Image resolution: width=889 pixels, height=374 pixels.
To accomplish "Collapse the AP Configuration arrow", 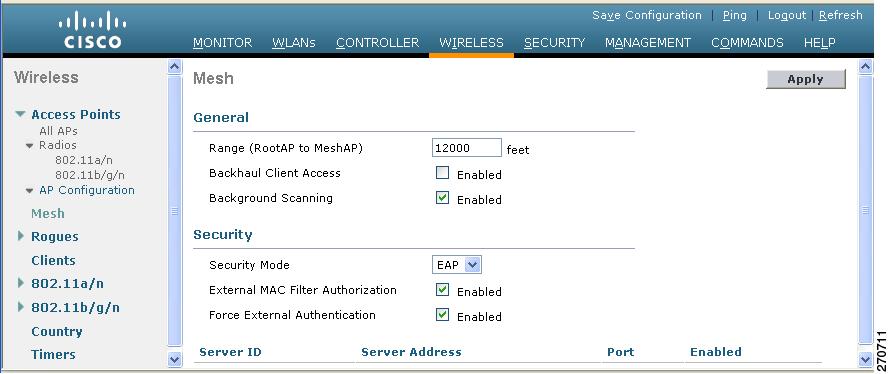I will point(29,191).
